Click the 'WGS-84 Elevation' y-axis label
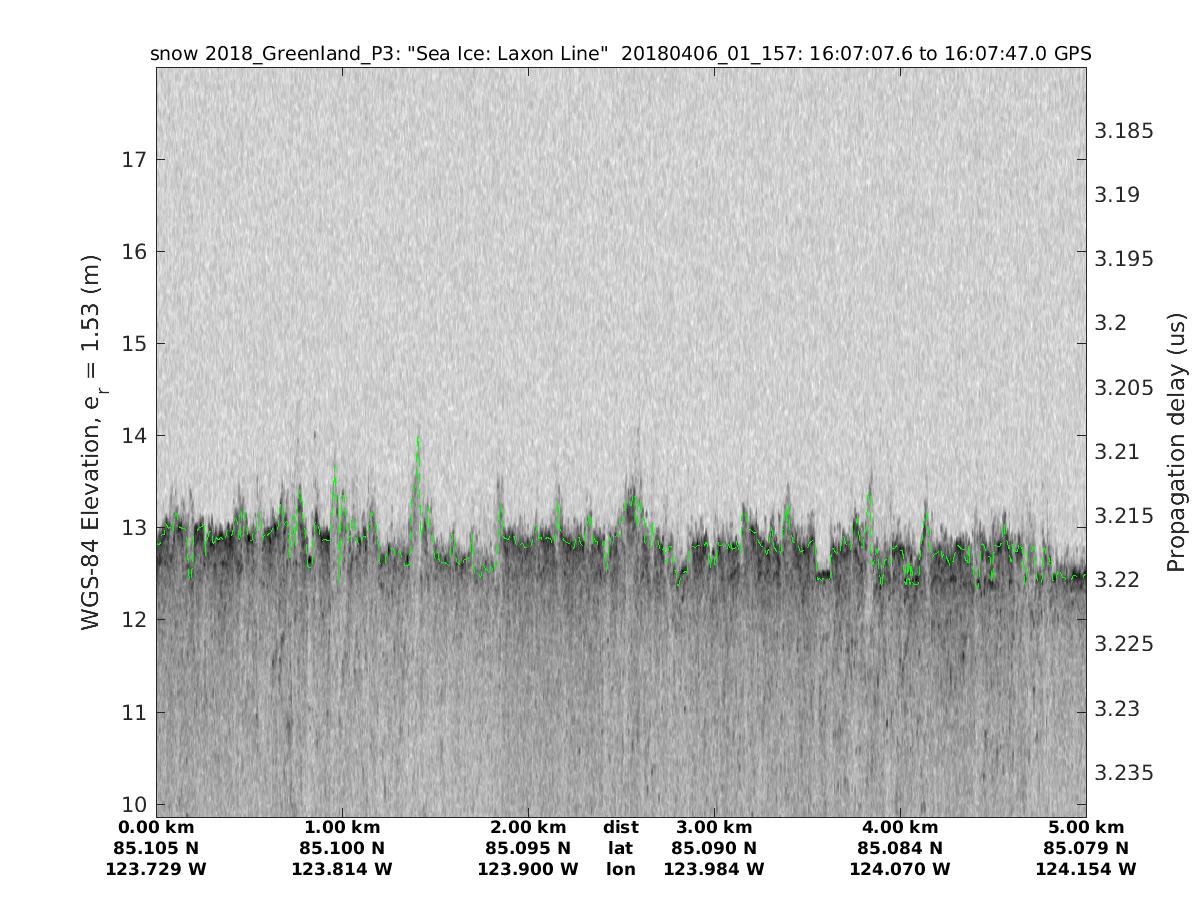The height and width of the screenshot is (900, 1200). [x=92, y=442]
